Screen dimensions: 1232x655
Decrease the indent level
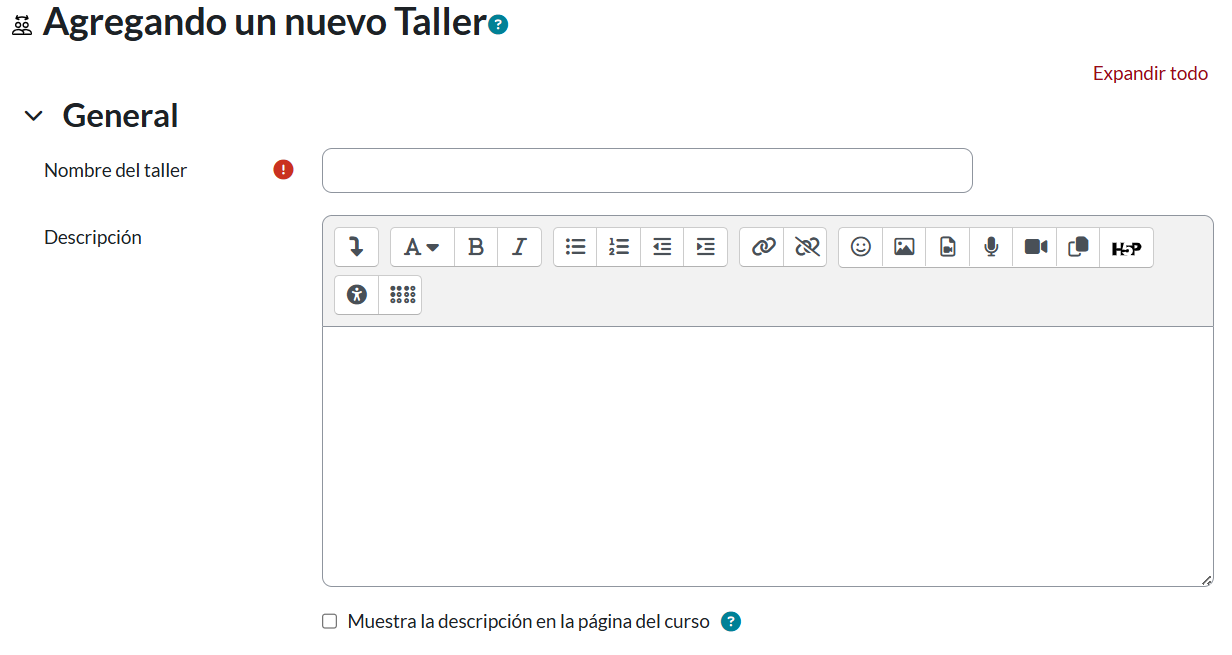tap(662, 247)
